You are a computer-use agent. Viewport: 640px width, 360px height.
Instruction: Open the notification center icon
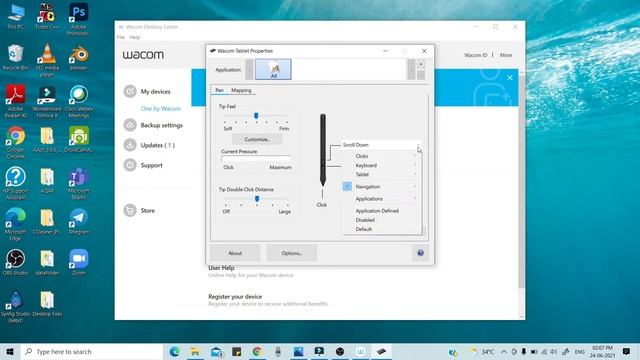point(626,351)
